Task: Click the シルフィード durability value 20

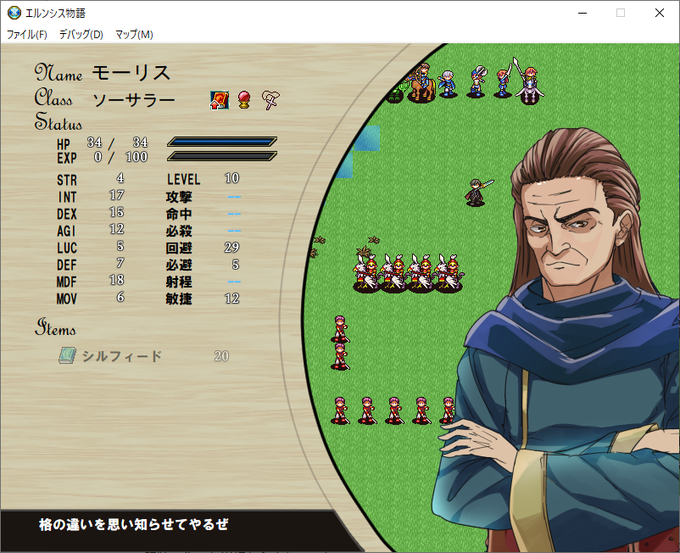Action: click(x=221, y=356)
